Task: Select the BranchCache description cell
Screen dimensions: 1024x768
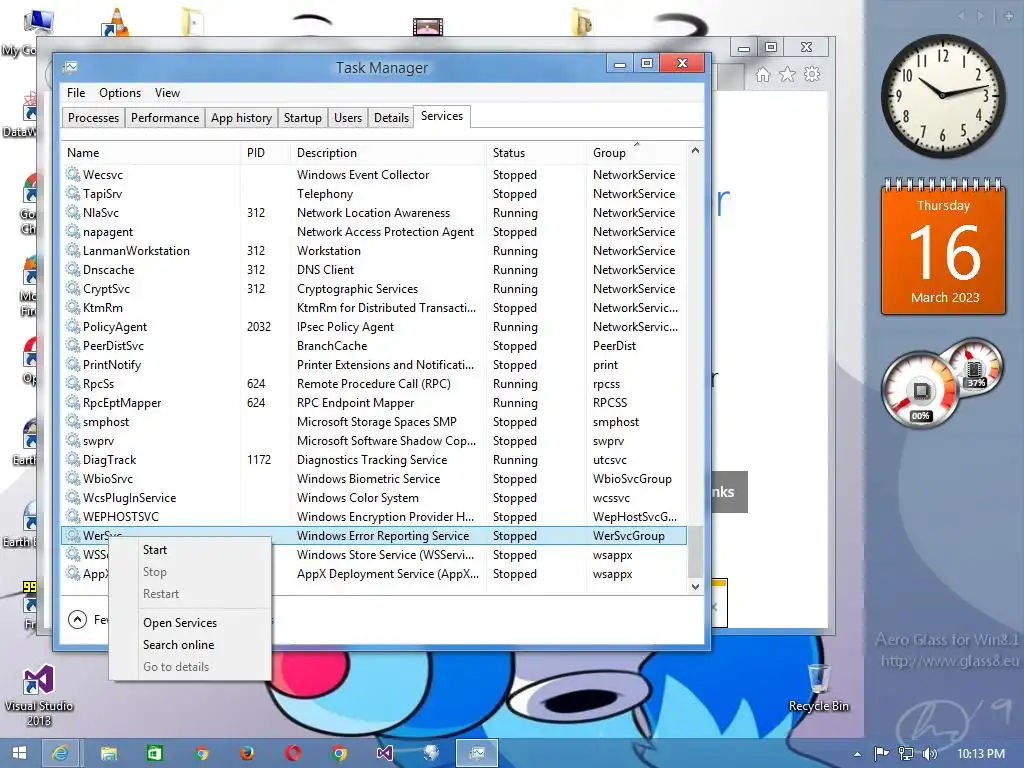Action: [x=332, y=345]
